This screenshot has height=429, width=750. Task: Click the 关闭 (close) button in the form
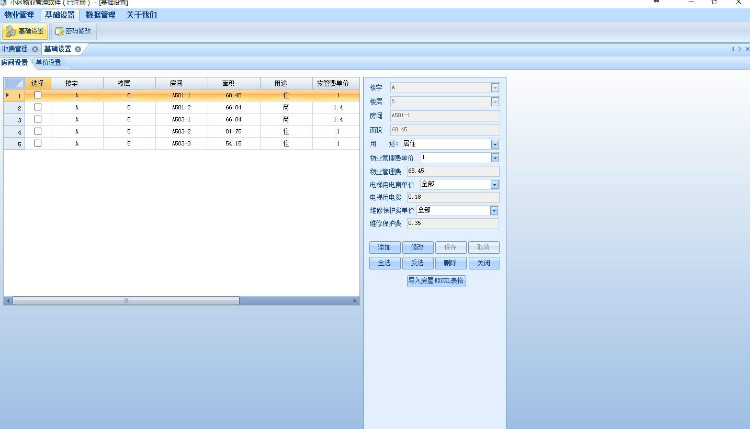click(484, 263)
